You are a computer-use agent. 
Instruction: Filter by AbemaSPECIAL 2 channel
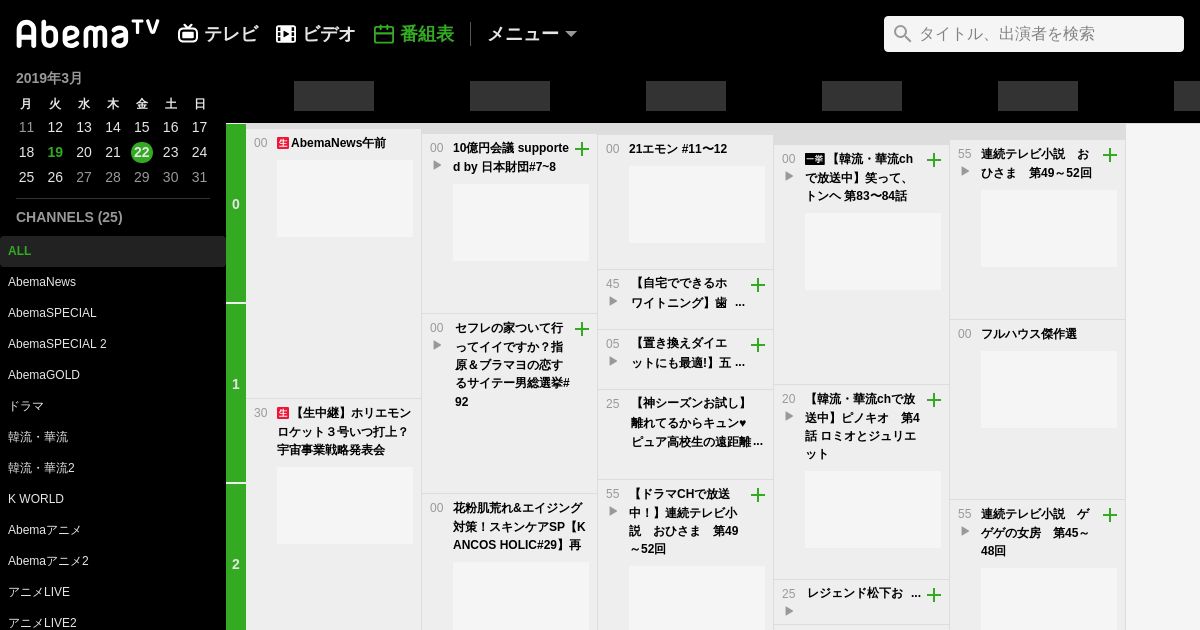(112, 344)
